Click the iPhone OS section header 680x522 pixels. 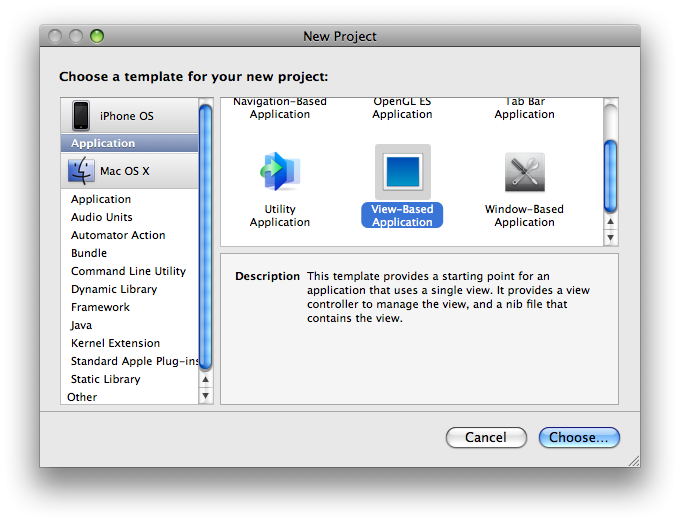pyautogui.click(x=130, y=116)
